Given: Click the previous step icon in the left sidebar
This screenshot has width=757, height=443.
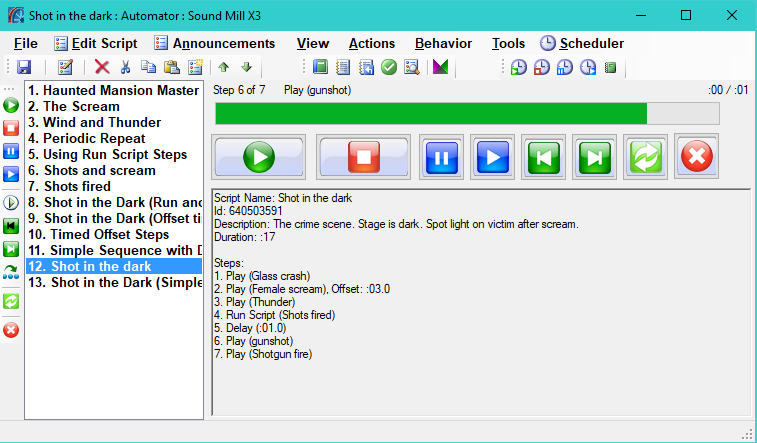Looking at the screenshot, I should (11, 226).
